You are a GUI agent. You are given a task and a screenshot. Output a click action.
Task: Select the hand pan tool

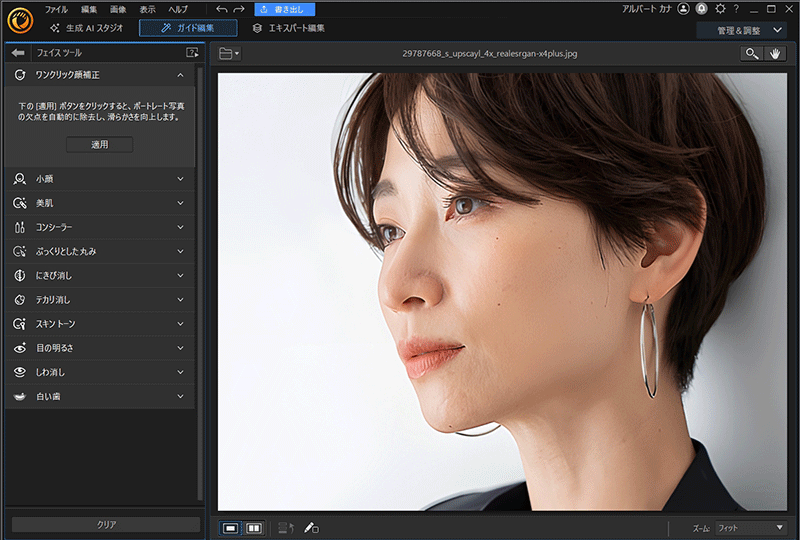point(775,53)
